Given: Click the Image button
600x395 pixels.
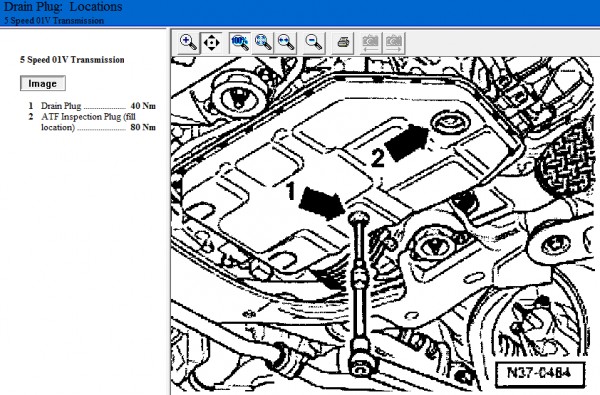Looking at the screenshot, I should [x=42, y=83].
